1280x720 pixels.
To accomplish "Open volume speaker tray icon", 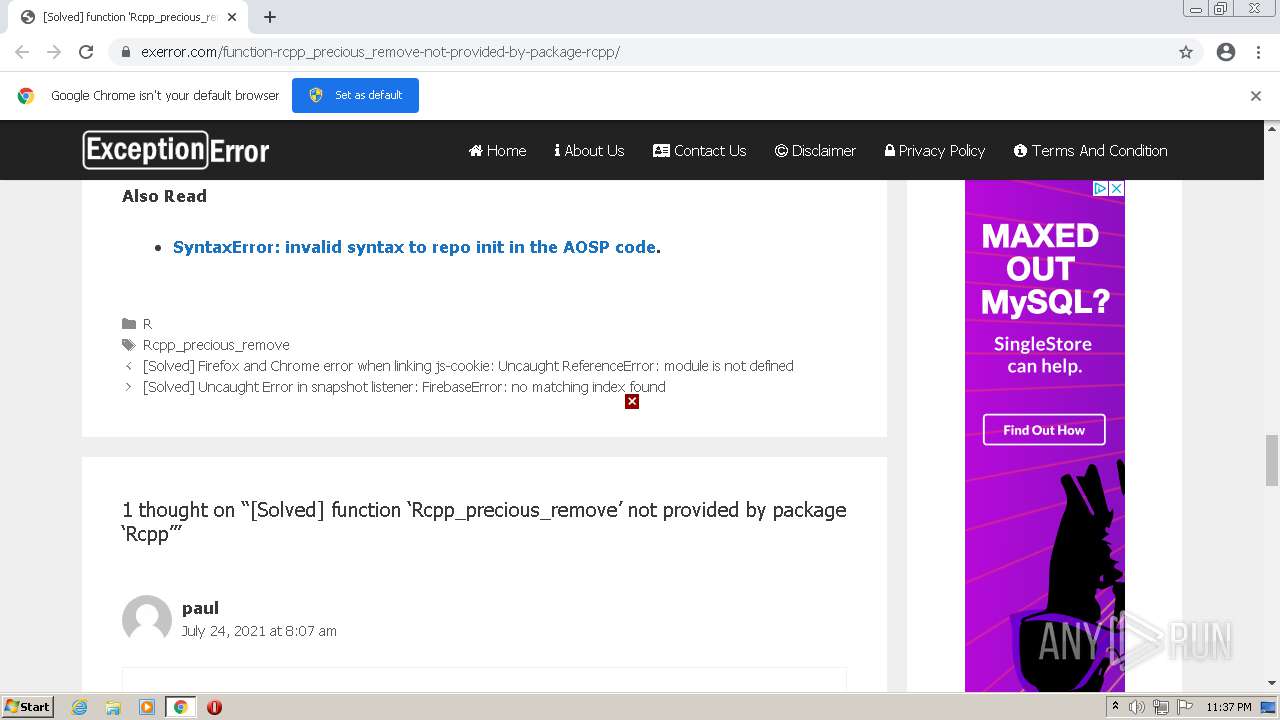I will click(x=1137, y=707).
